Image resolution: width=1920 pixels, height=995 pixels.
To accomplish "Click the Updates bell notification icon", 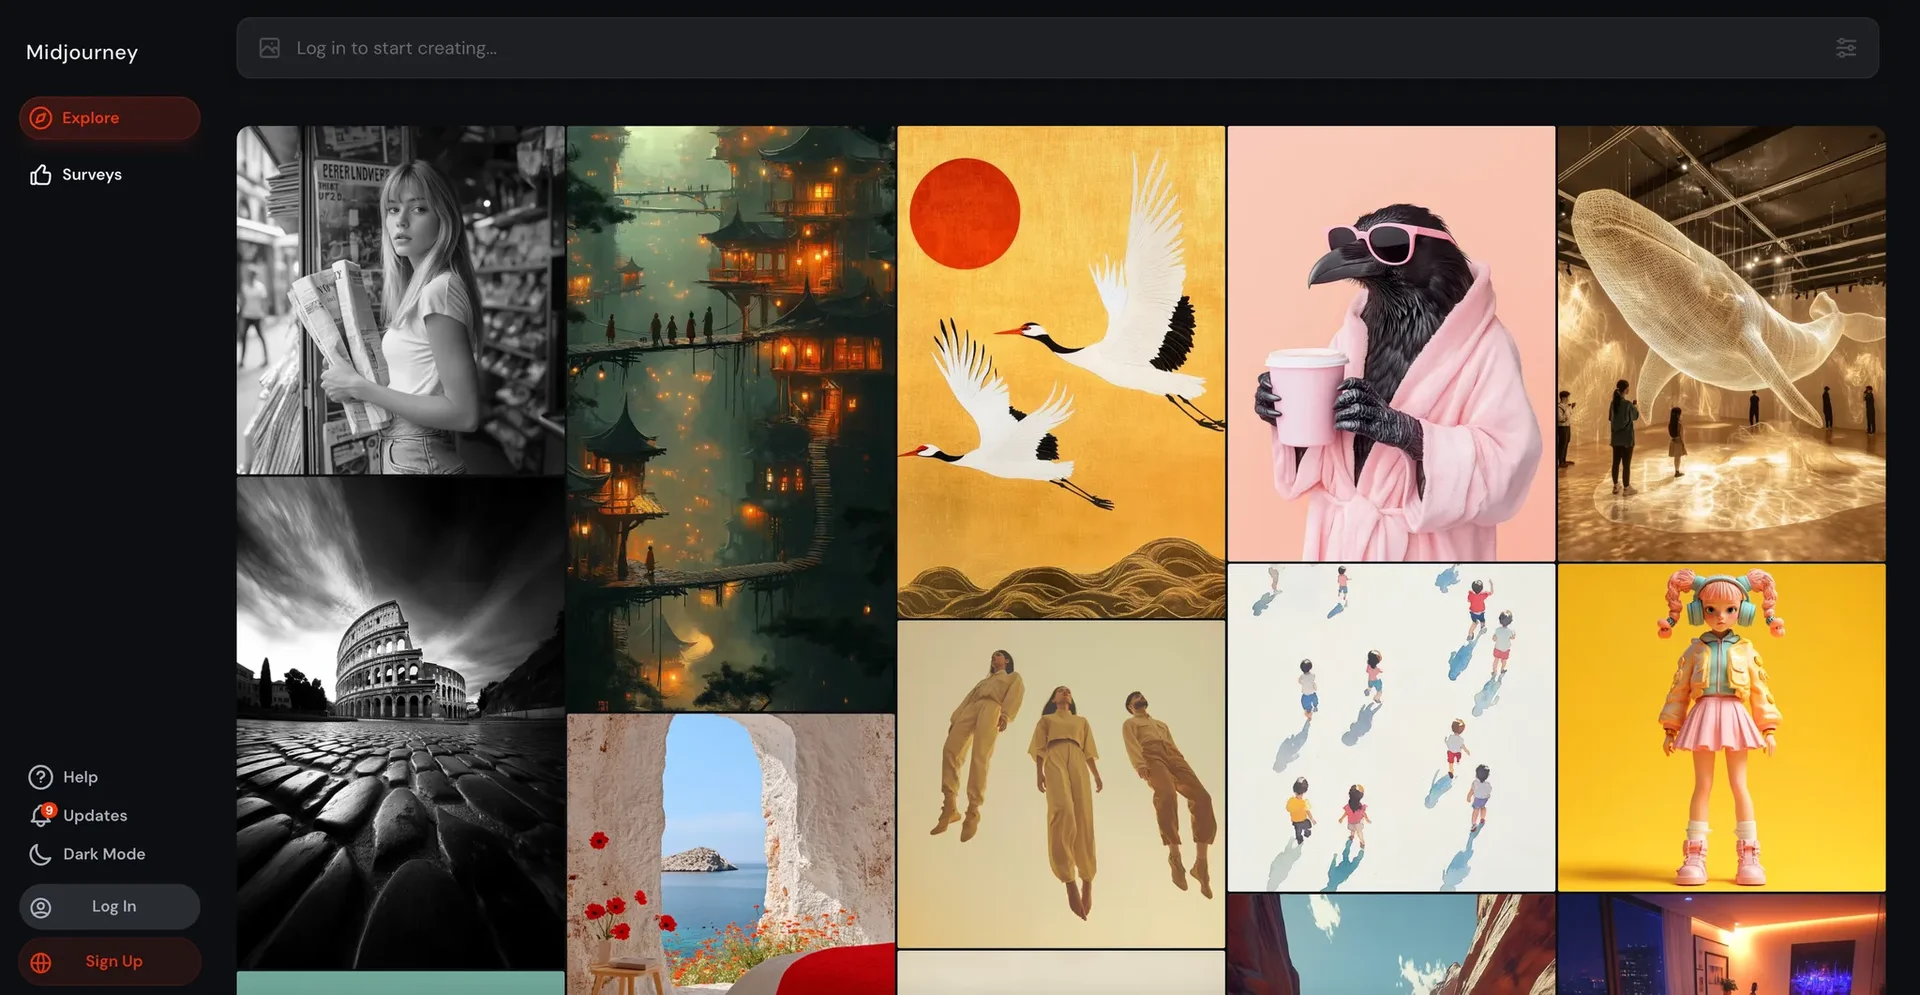I will point(41,816).
